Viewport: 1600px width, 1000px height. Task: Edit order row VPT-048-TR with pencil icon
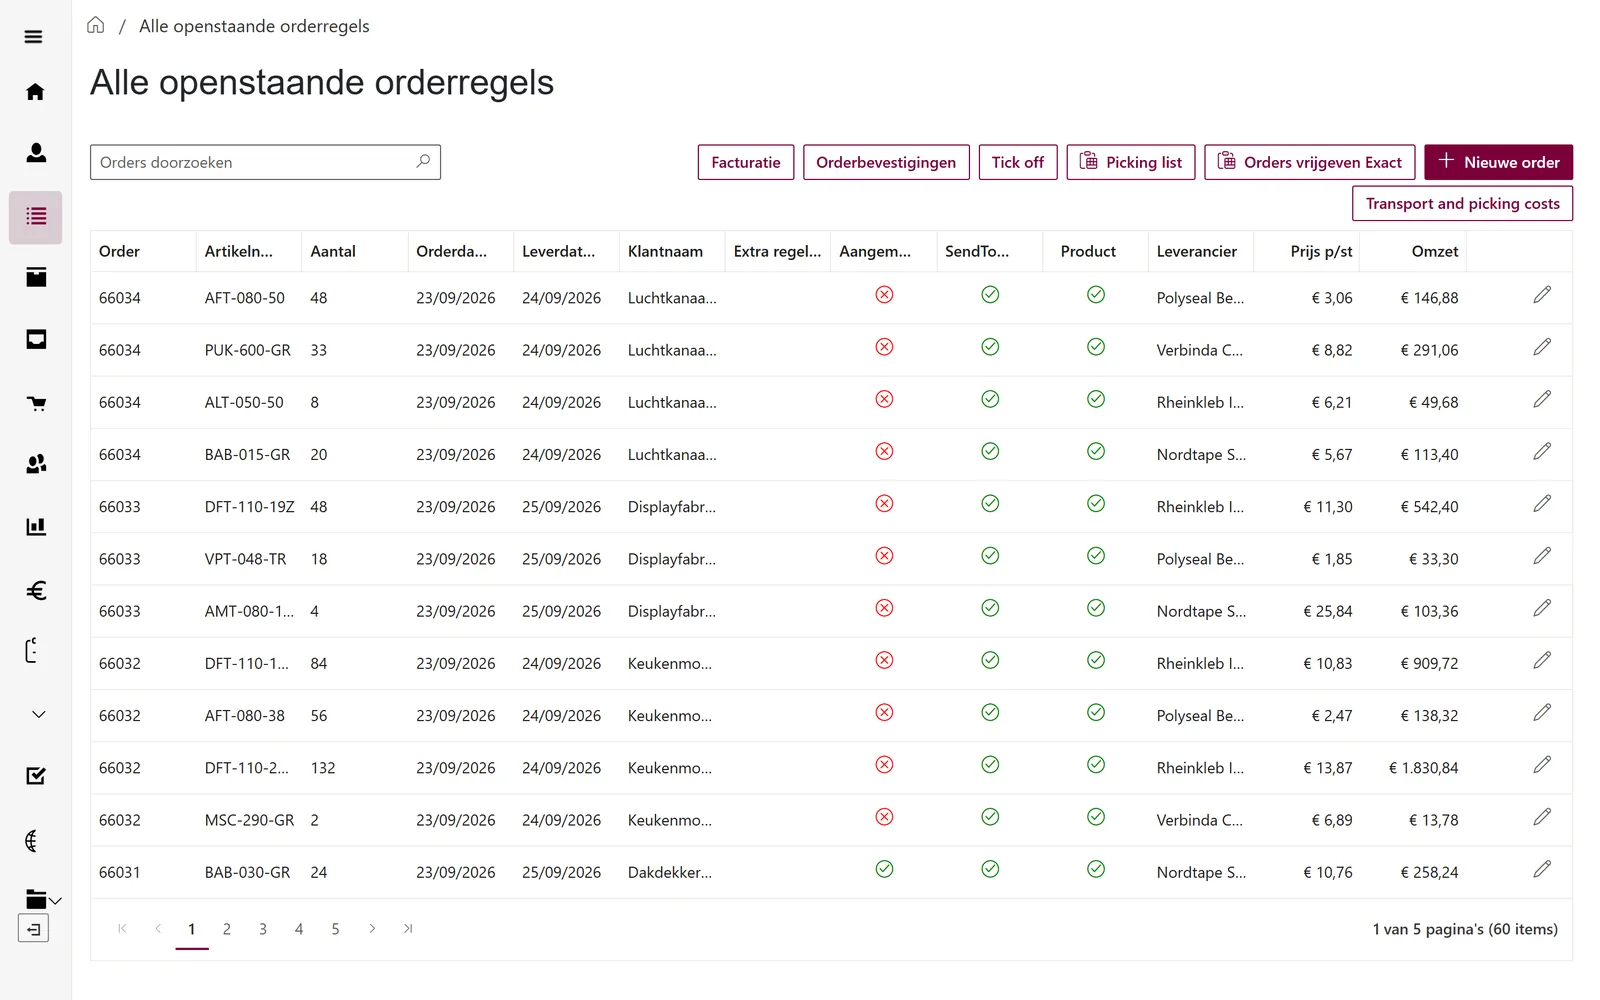click(1542, 555)
